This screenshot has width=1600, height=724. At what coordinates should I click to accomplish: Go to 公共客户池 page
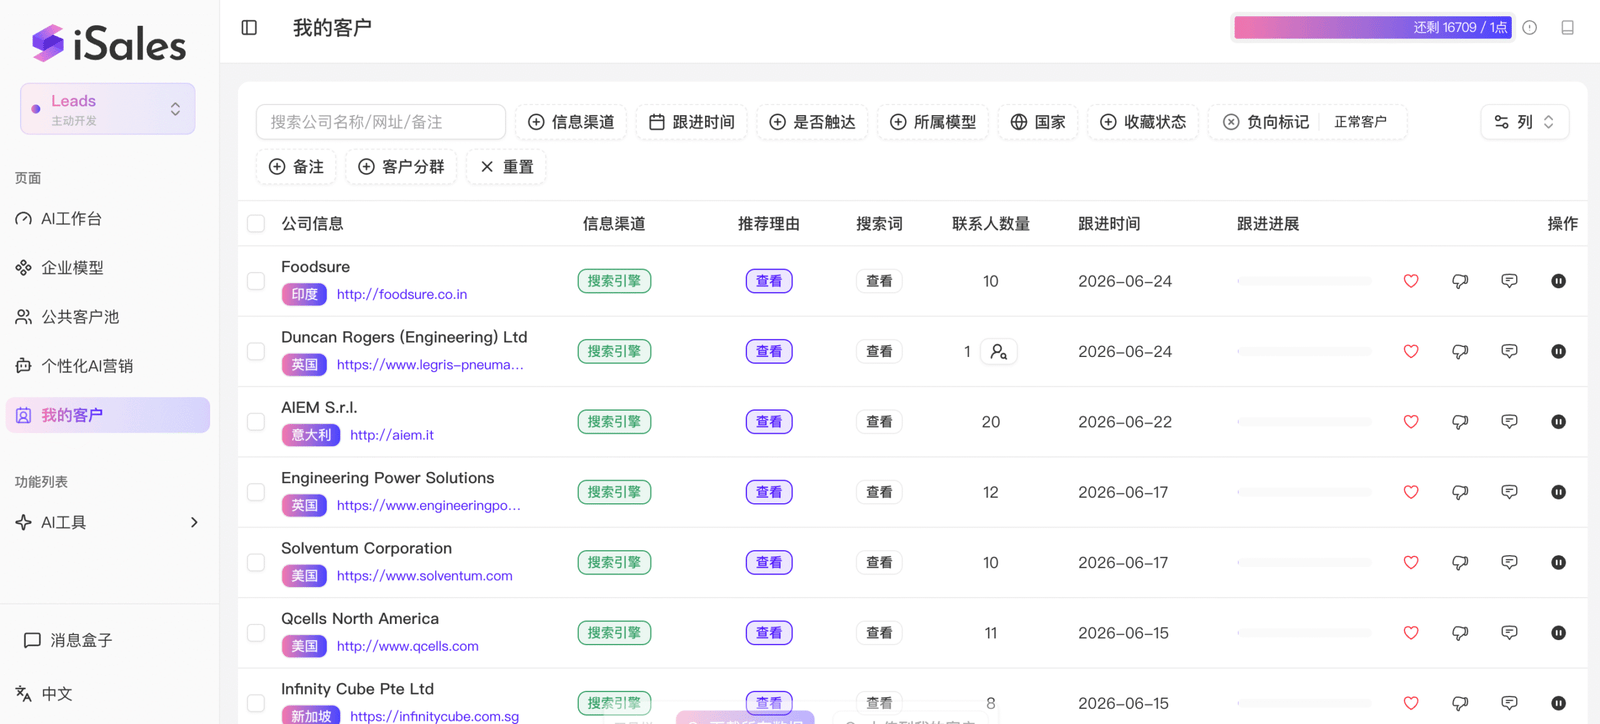[x=108, y=317]
